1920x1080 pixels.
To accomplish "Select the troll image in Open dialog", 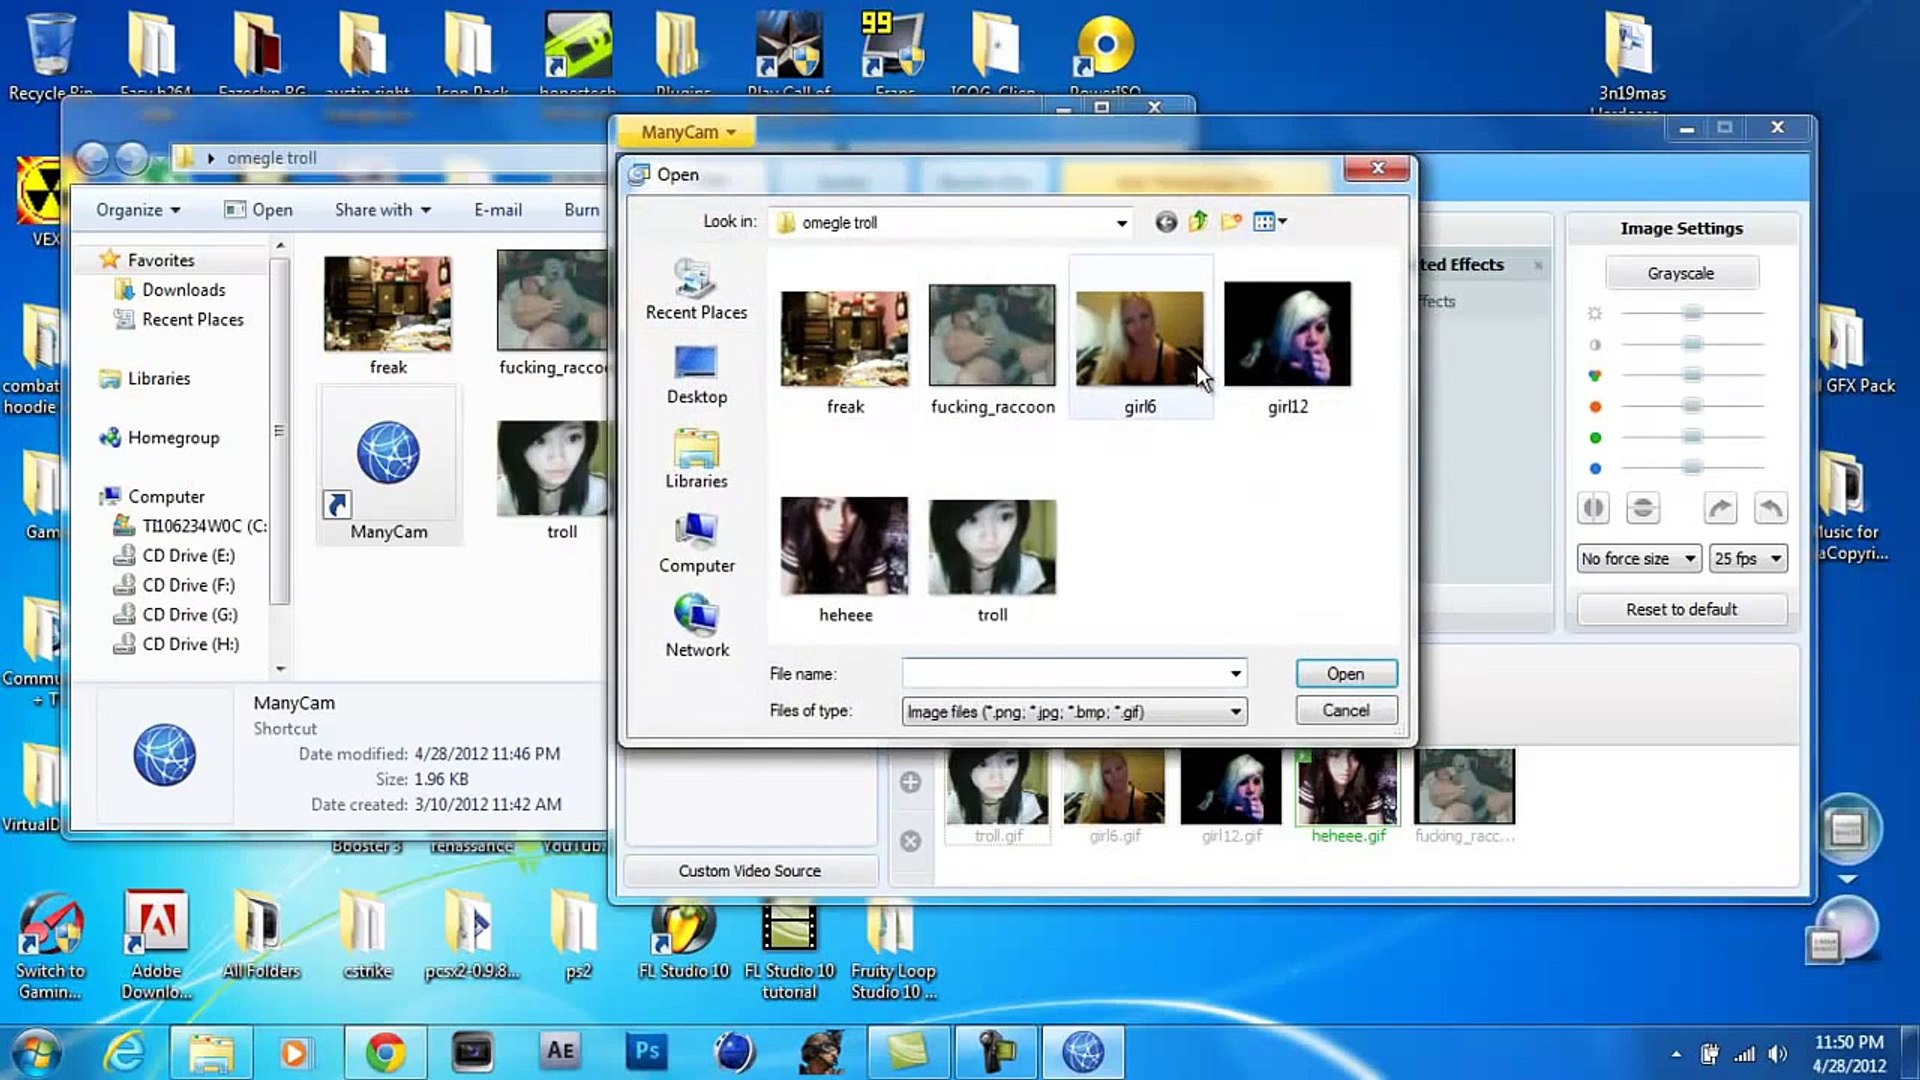I will tap(992, 560).
